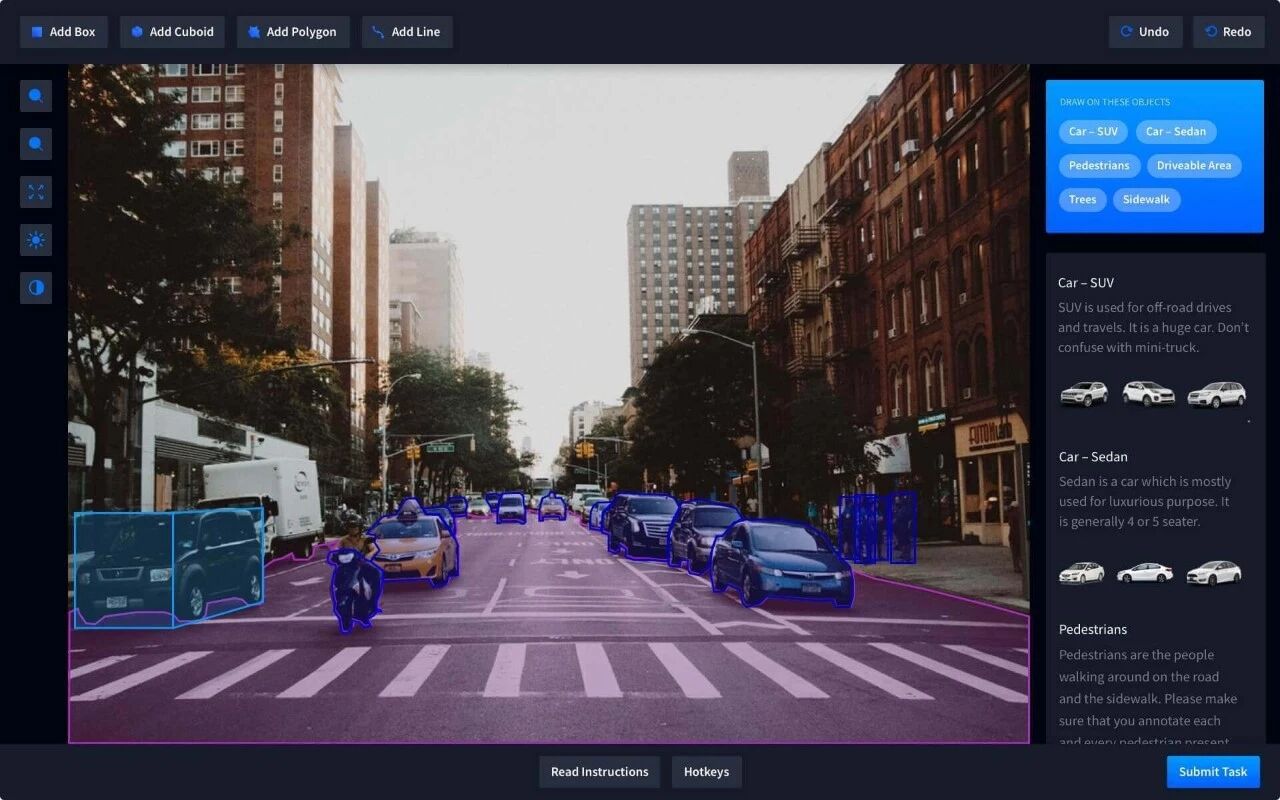Click the 'Car – SUV' description heading
This screenshot has width=1280, height=800.
(1086, 283)
